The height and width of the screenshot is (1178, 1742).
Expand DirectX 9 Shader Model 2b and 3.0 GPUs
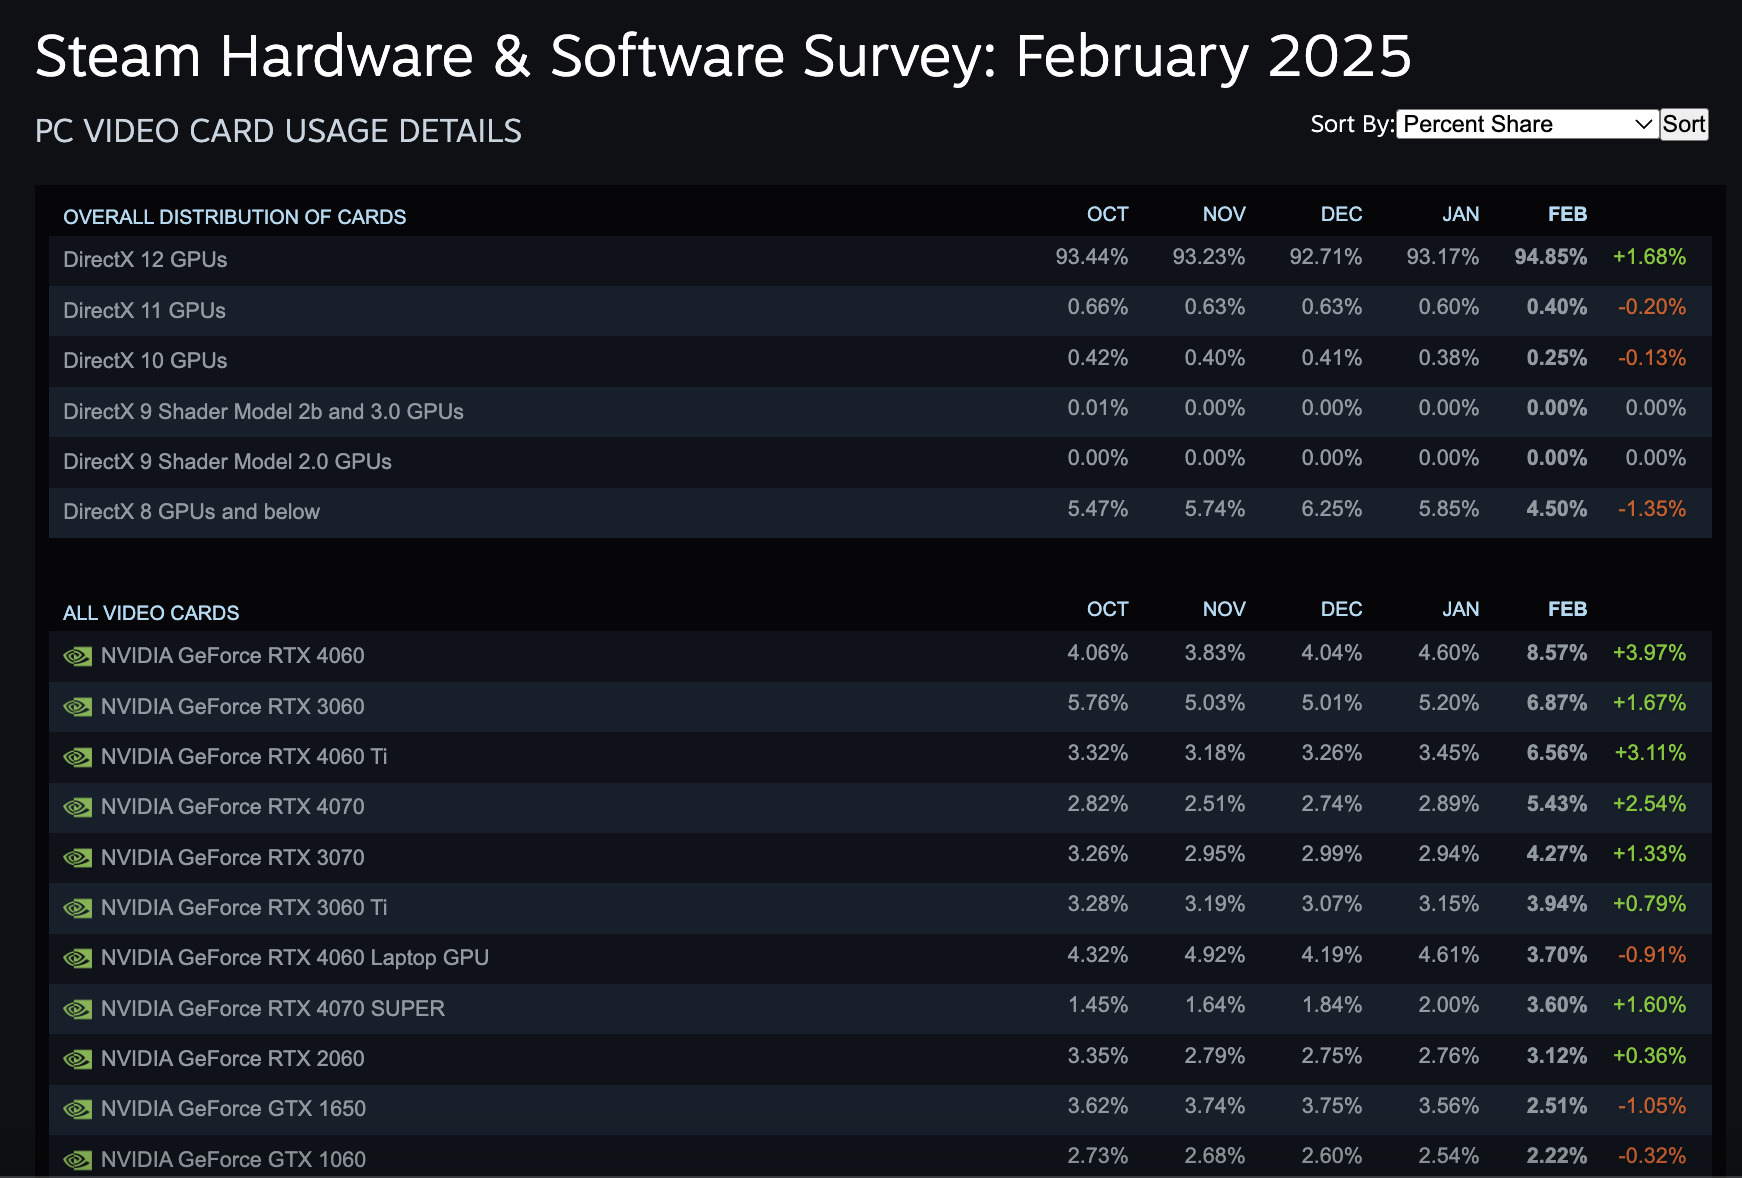tap(880, 411)
